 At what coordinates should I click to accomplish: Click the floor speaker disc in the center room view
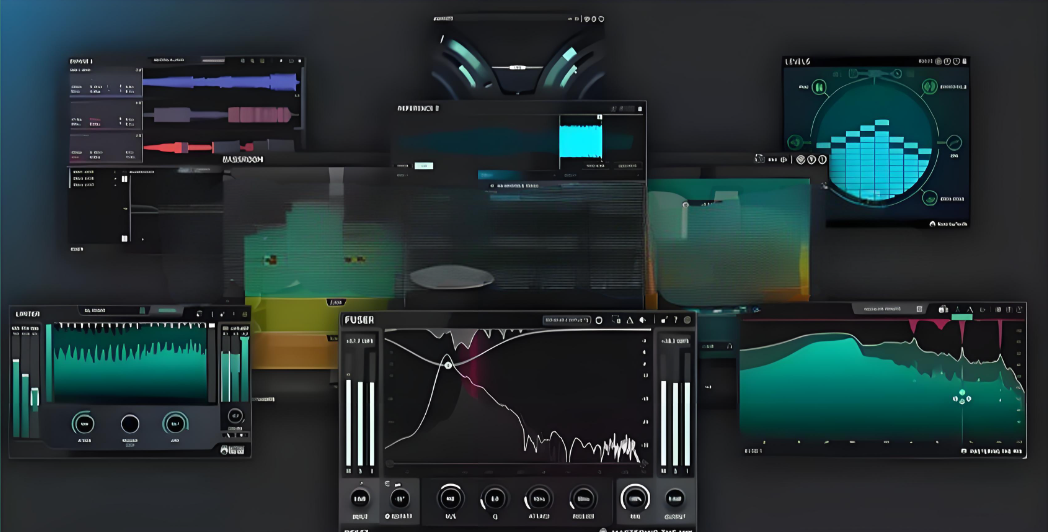pyautogui.click(x=452, y=277)
